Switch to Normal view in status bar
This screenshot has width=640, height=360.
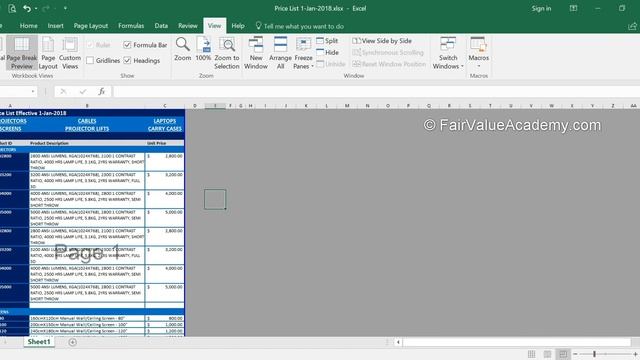click(x=531, y=354)
